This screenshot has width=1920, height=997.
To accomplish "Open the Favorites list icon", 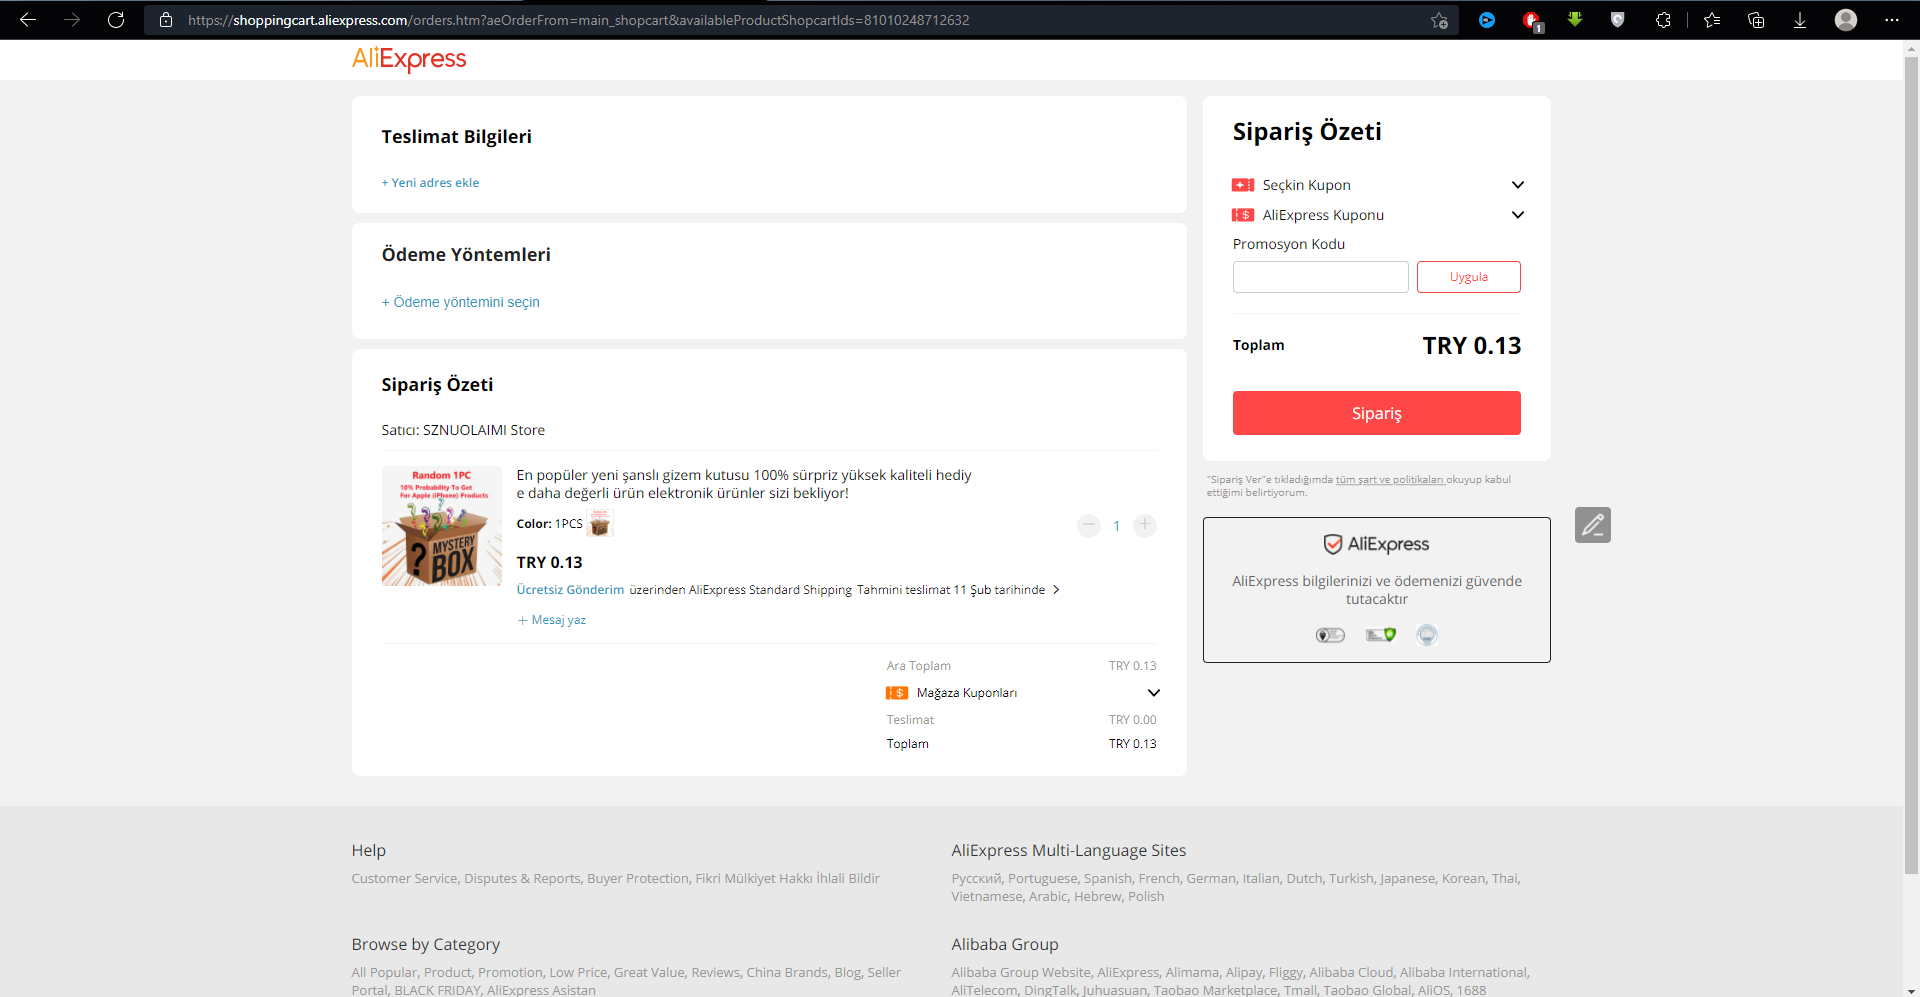I will [x=1712, y=20].
